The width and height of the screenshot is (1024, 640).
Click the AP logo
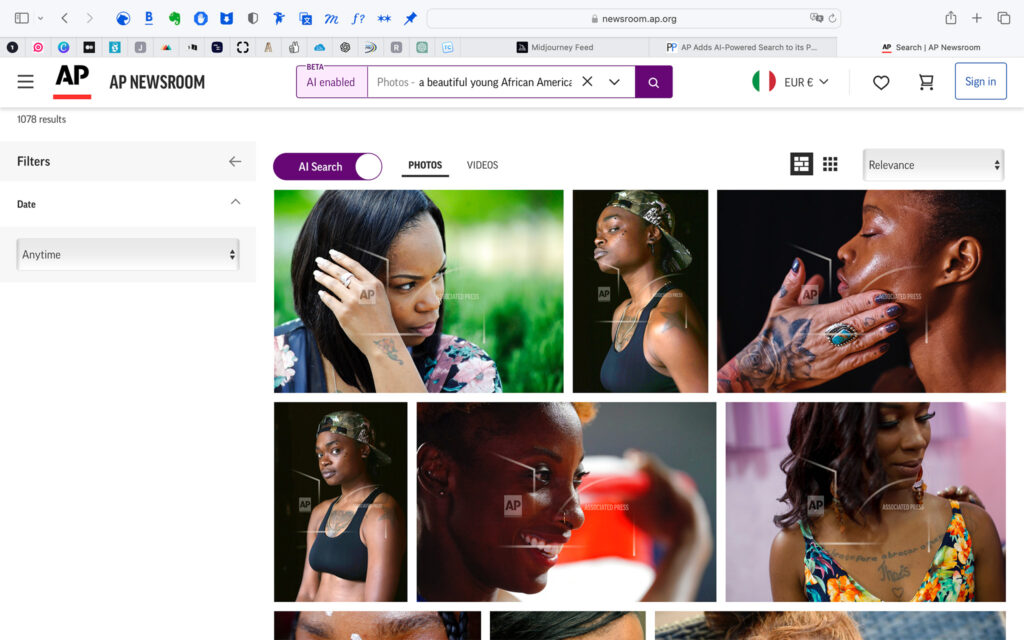coord(72,82)
